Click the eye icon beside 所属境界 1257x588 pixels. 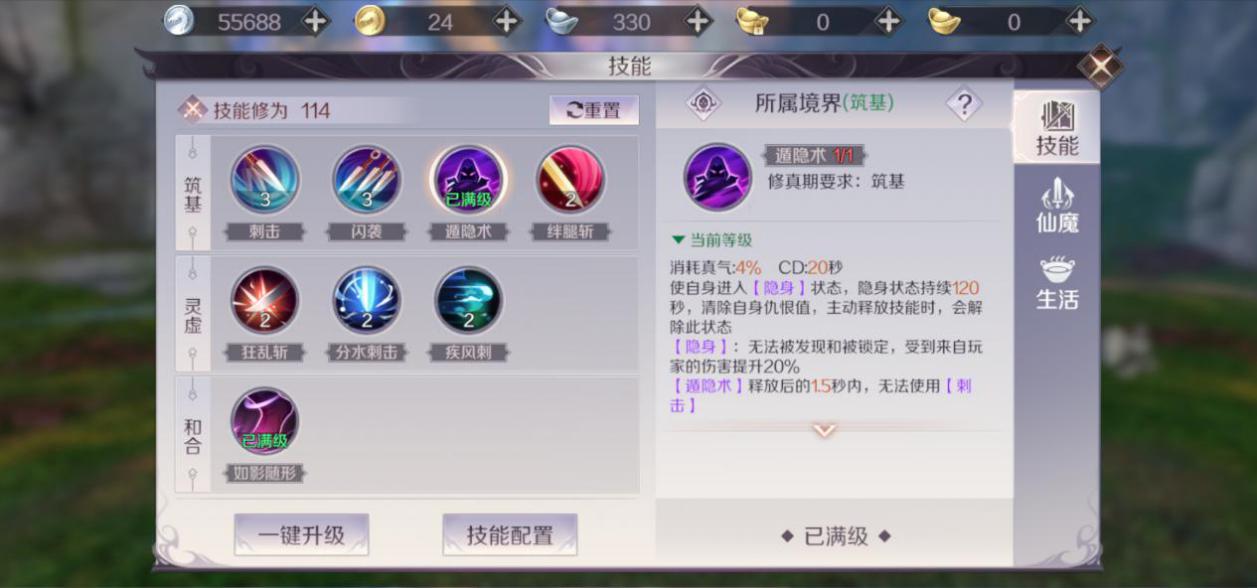[703, 104]
